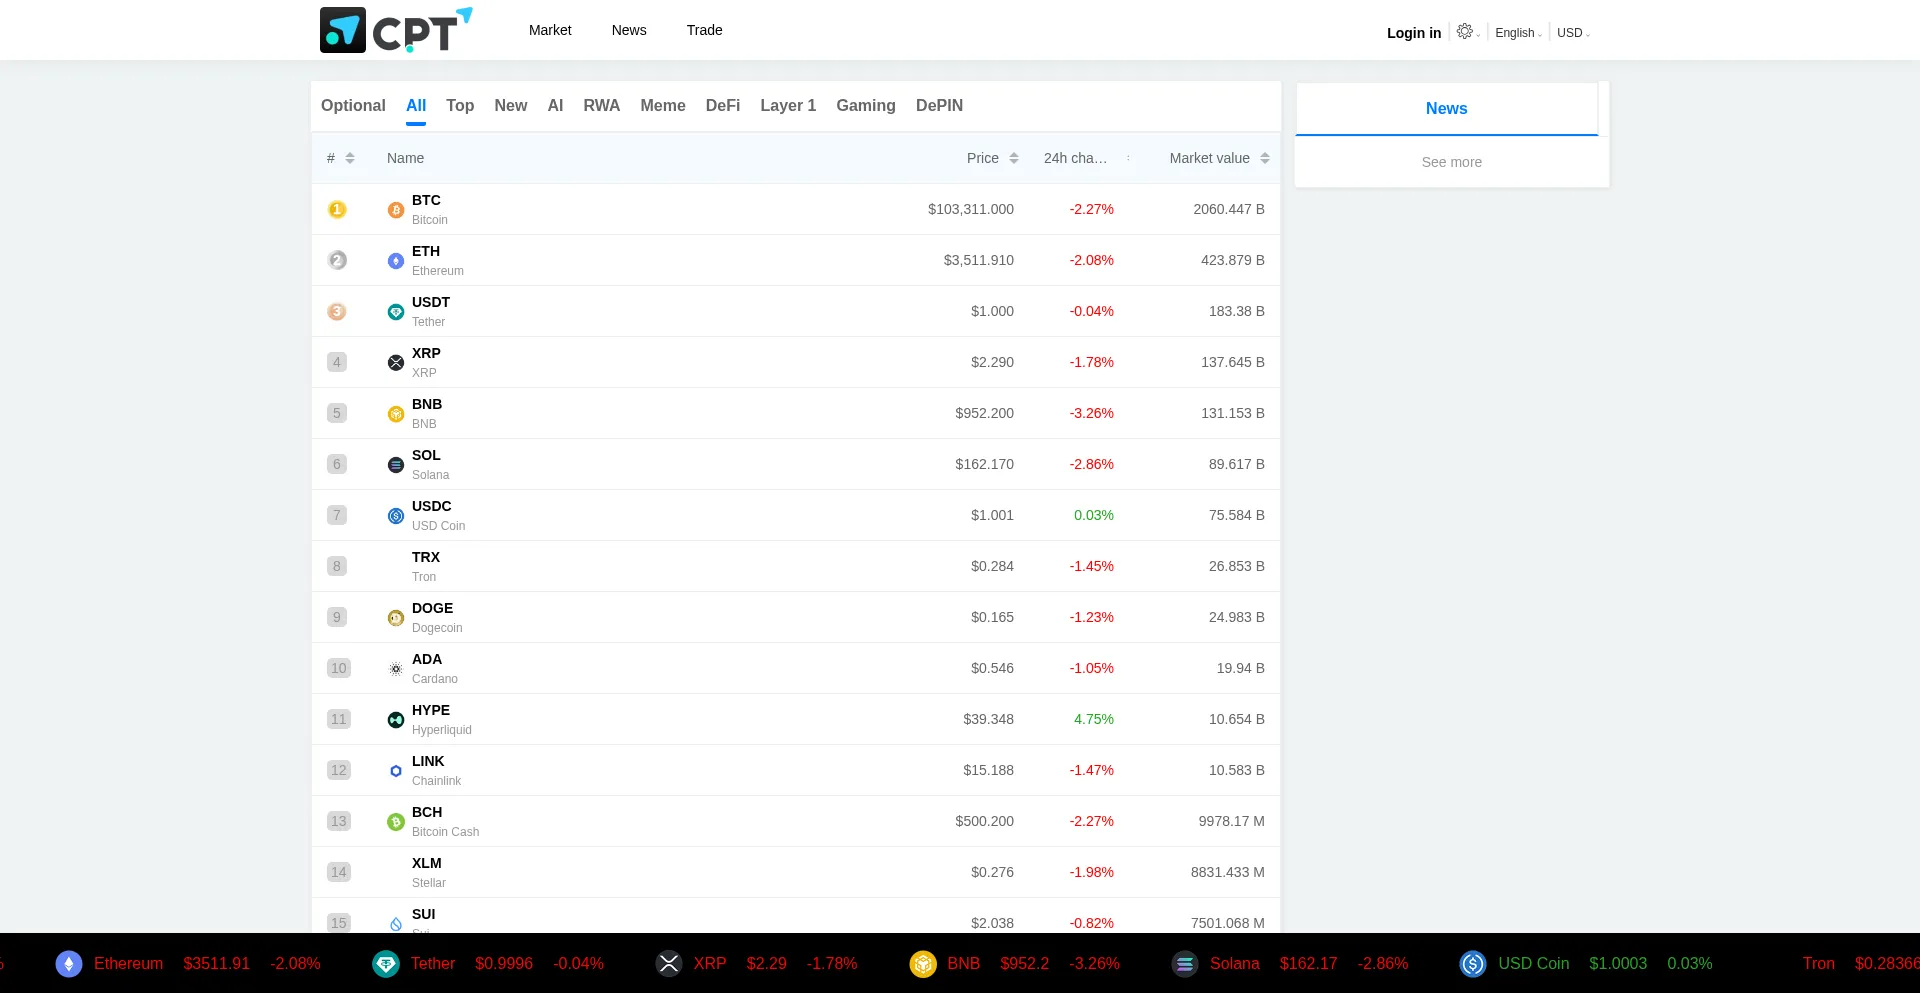1920x993 pixels.
Task: Click See more in News panel
Action: click(1451, 162)
